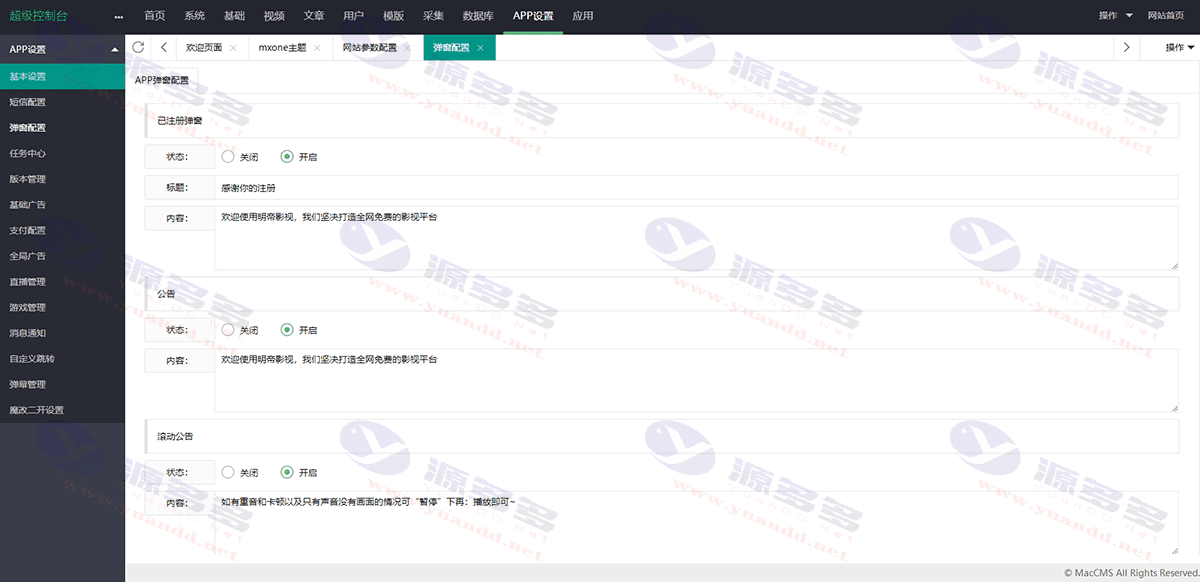The image size is (1200, 582).
Task: Select 开启 for 滚动公告 status
Action: tap(299, 473)
